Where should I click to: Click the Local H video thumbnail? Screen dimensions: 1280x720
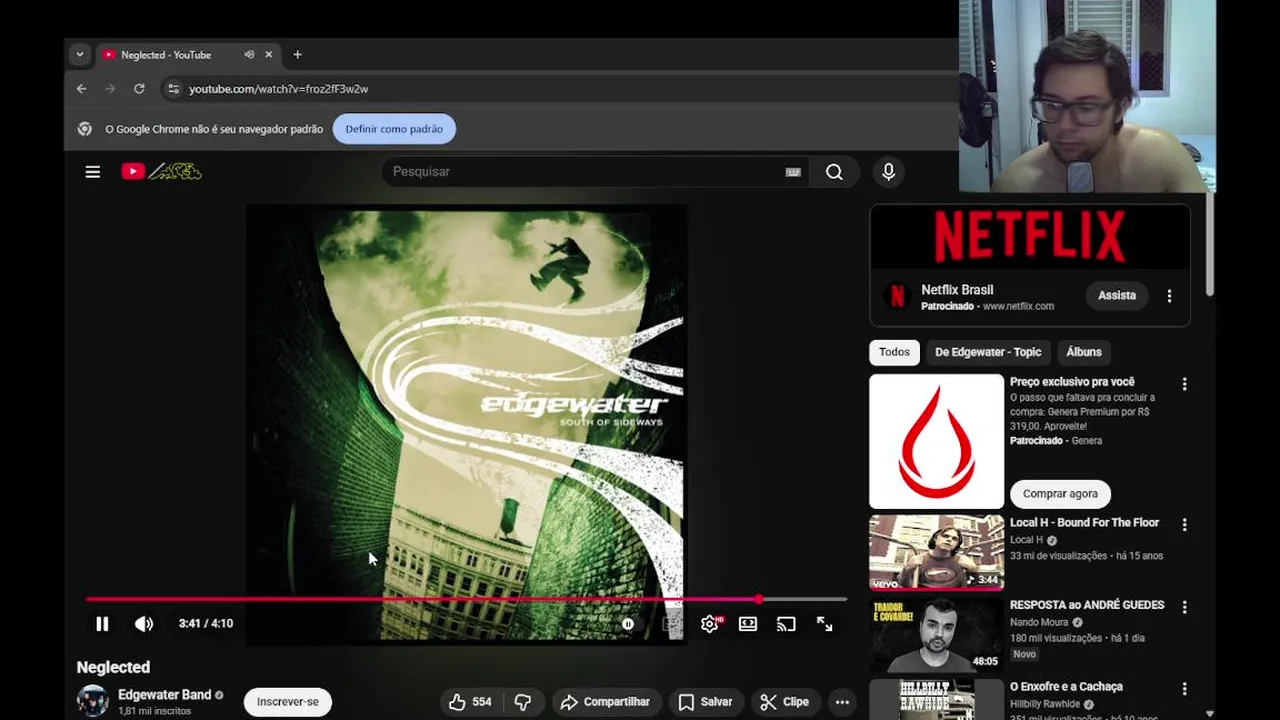[936, 552]
